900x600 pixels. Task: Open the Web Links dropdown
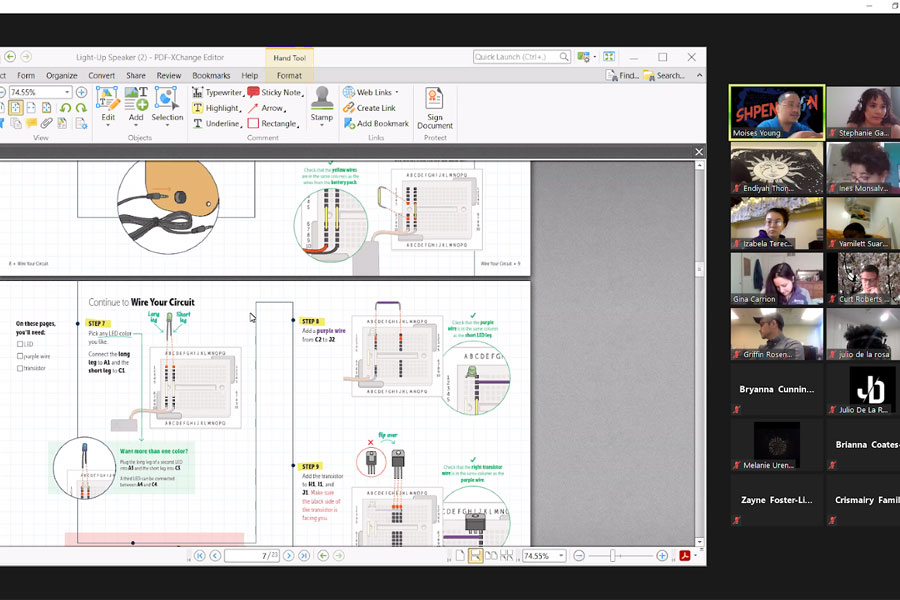[x=397, y=92]
